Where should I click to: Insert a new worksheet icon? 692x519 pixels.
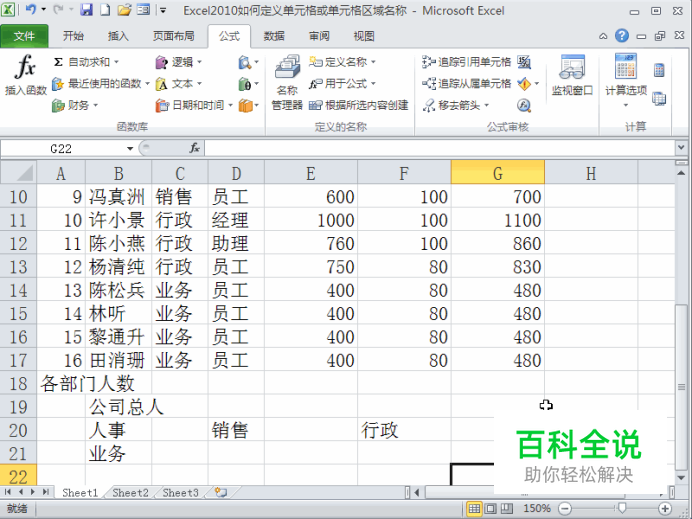pos(221,493)
